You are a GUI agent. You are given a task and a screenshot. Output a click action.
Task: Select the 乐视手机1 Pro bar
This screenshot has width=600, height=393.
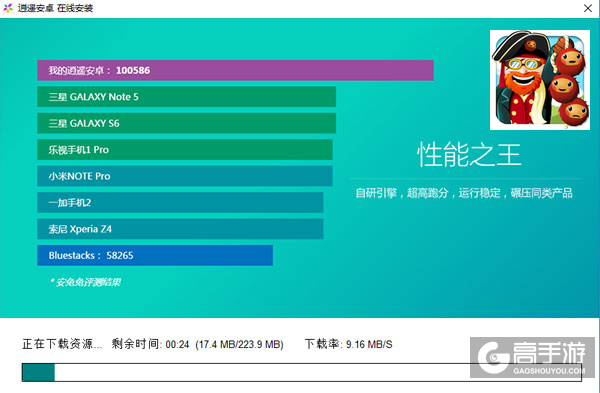click(185, 150)
